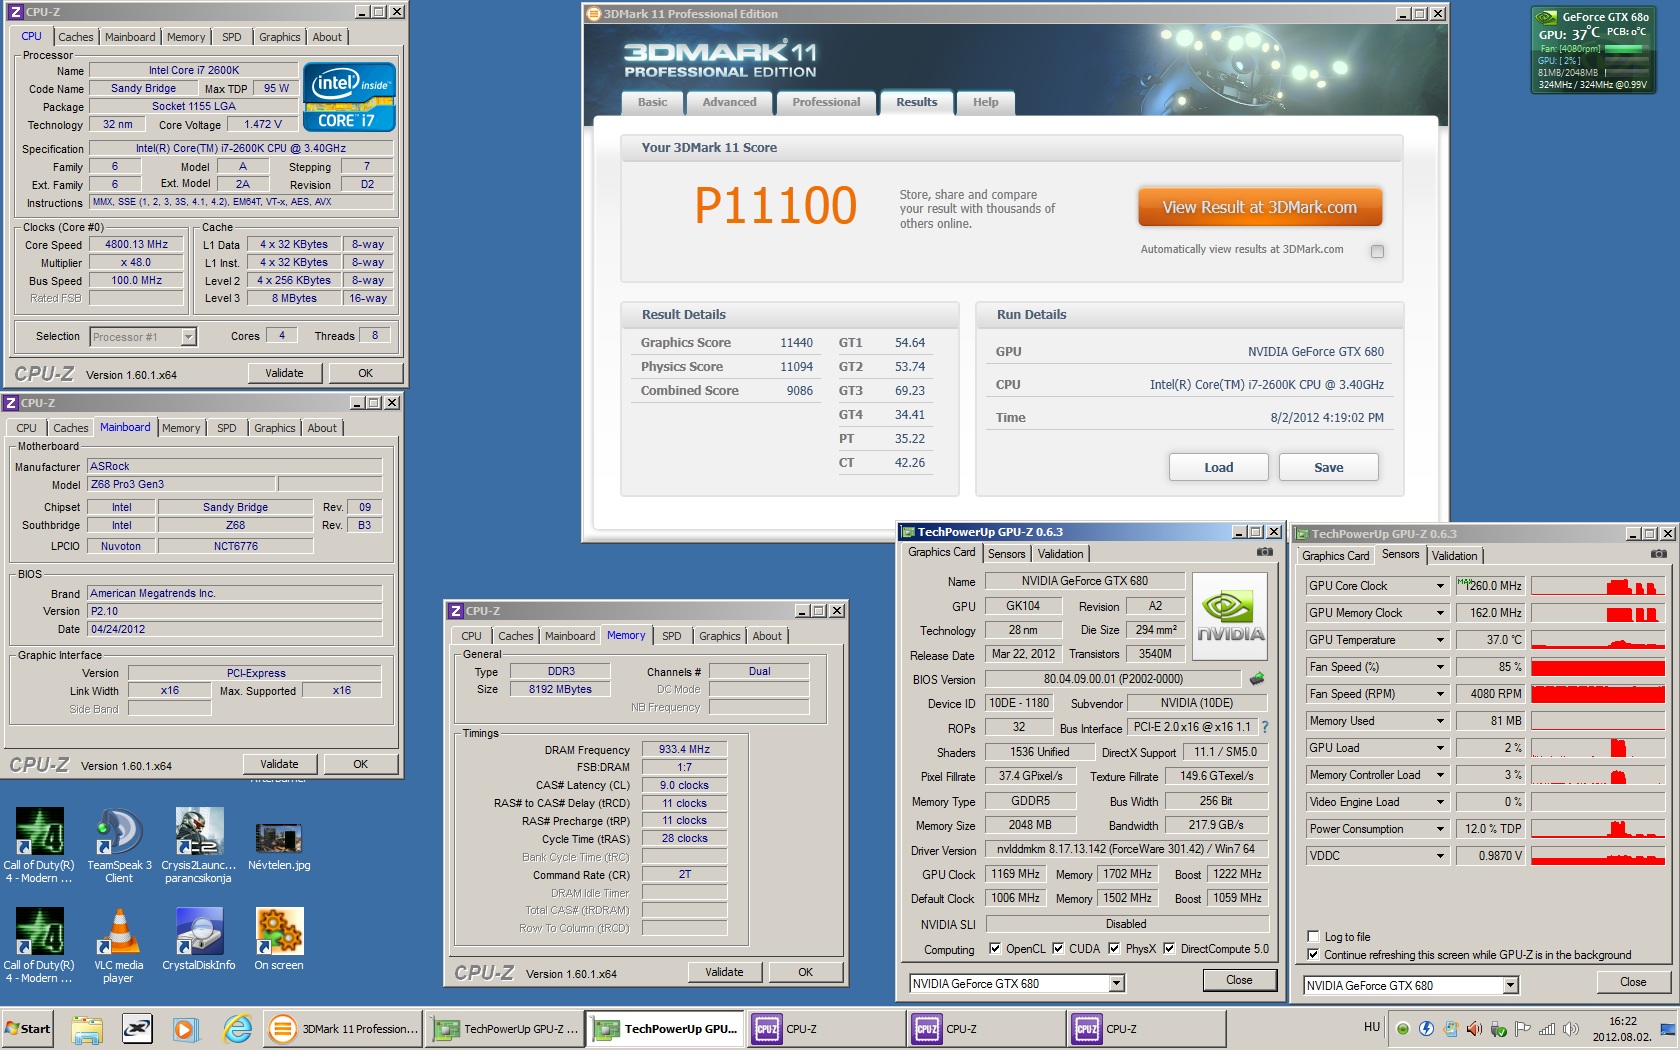
Task: Open the TeamSpeak 3 Client desktop shortcut
Action: click(x=119, y=846)
